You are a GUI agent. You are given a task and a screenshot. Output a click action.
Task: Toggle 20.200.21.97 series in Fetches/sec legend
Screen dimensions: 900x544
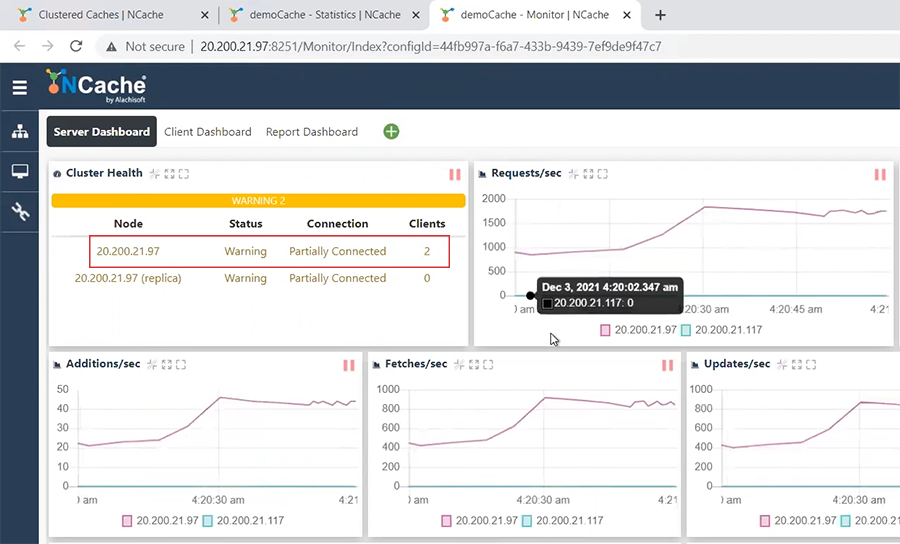479,520
